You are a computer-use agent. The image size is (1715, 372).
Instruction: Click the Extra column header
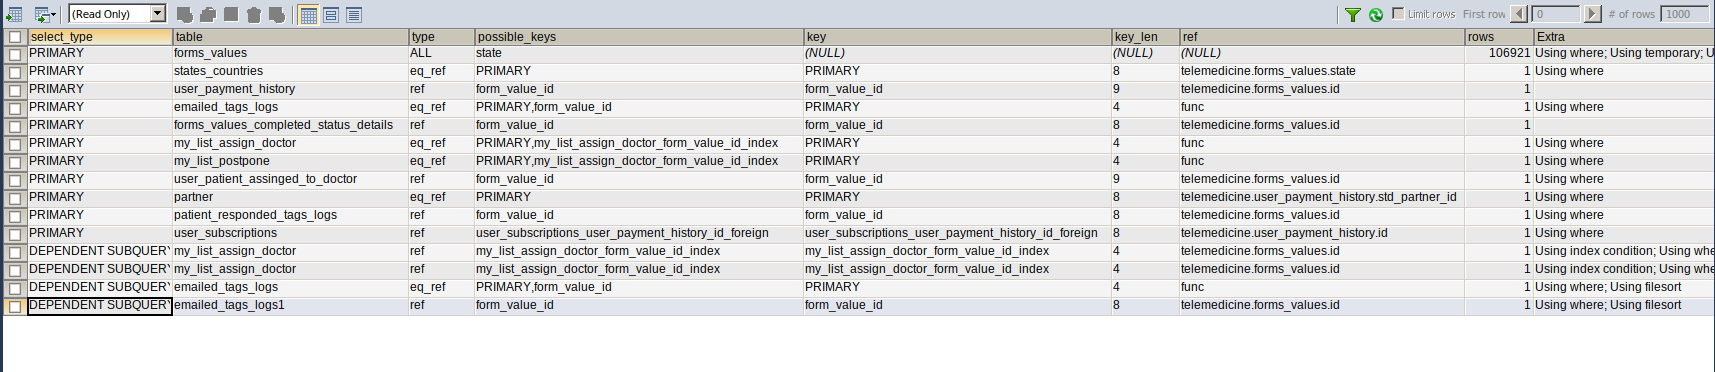pyautogui.click(x=1625, y=36)
